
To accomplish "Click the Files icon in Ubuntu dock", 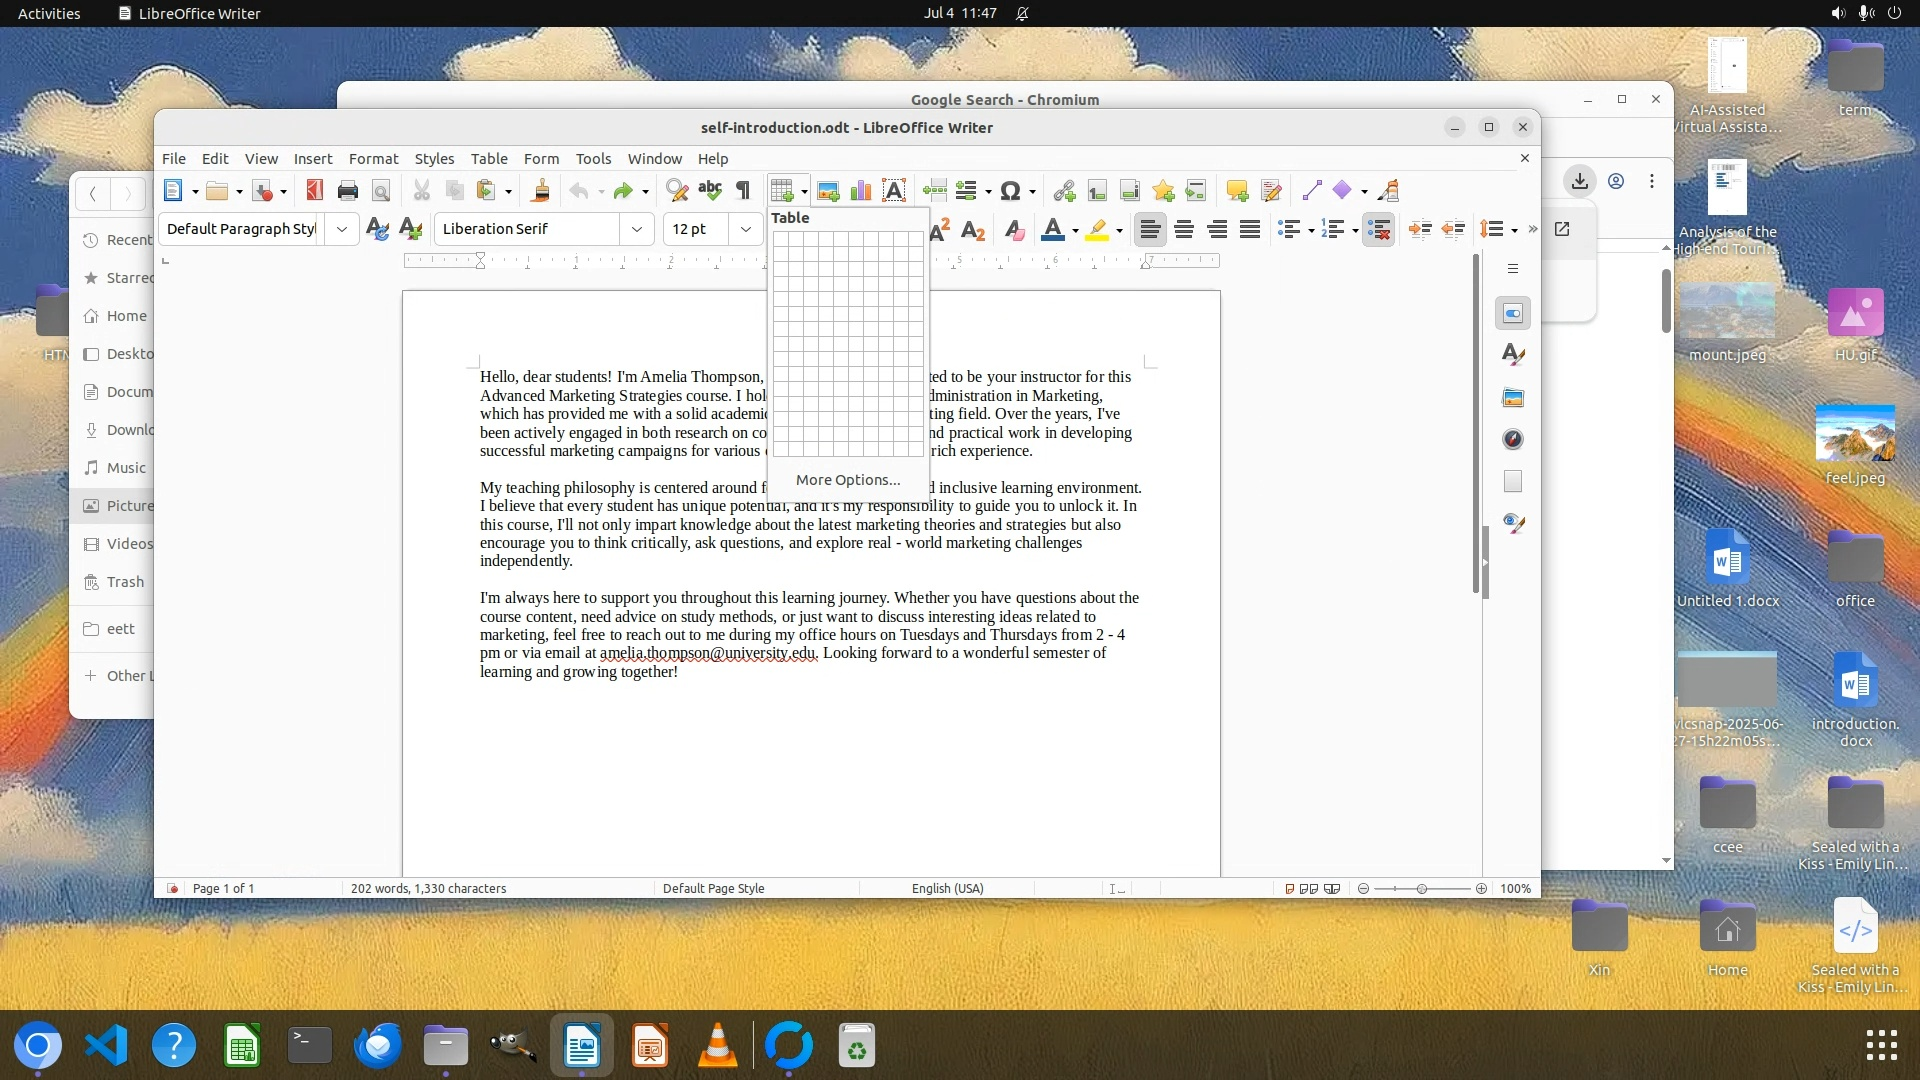I will [x=445, y=1046].
